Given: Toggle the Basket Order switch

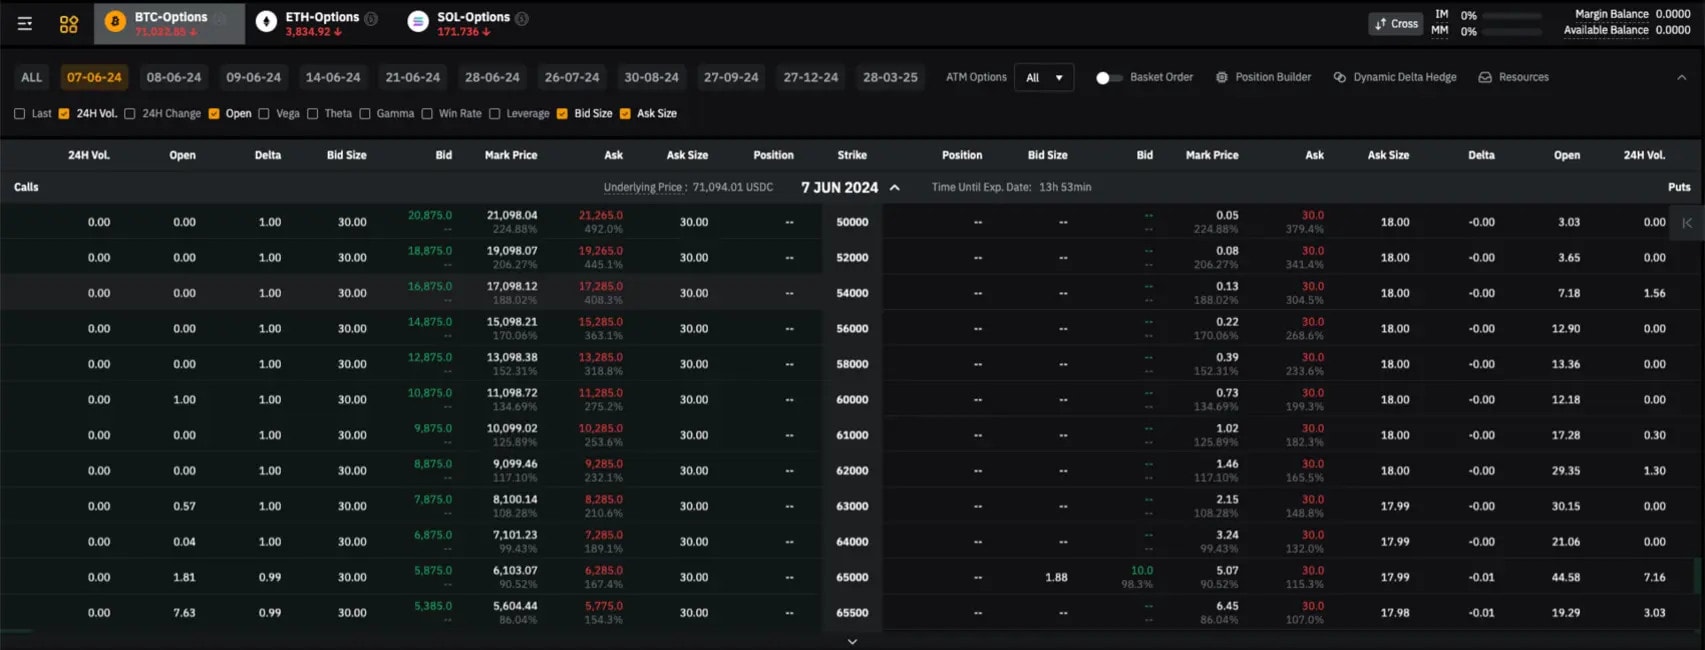Looking at the screenshot, I should coord(1108,77).
